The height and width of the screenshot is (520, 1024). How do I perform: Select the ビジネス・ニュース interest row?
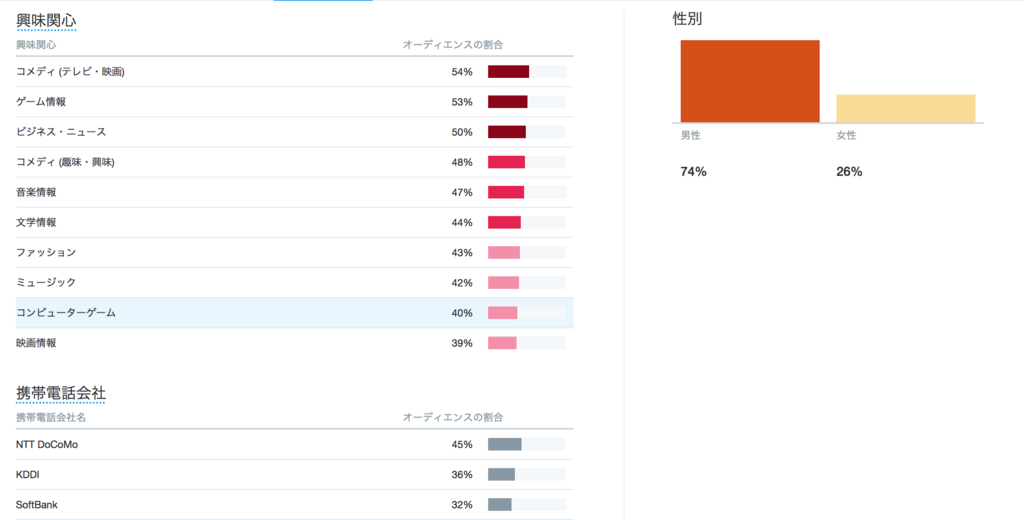(x=295, y=132)
